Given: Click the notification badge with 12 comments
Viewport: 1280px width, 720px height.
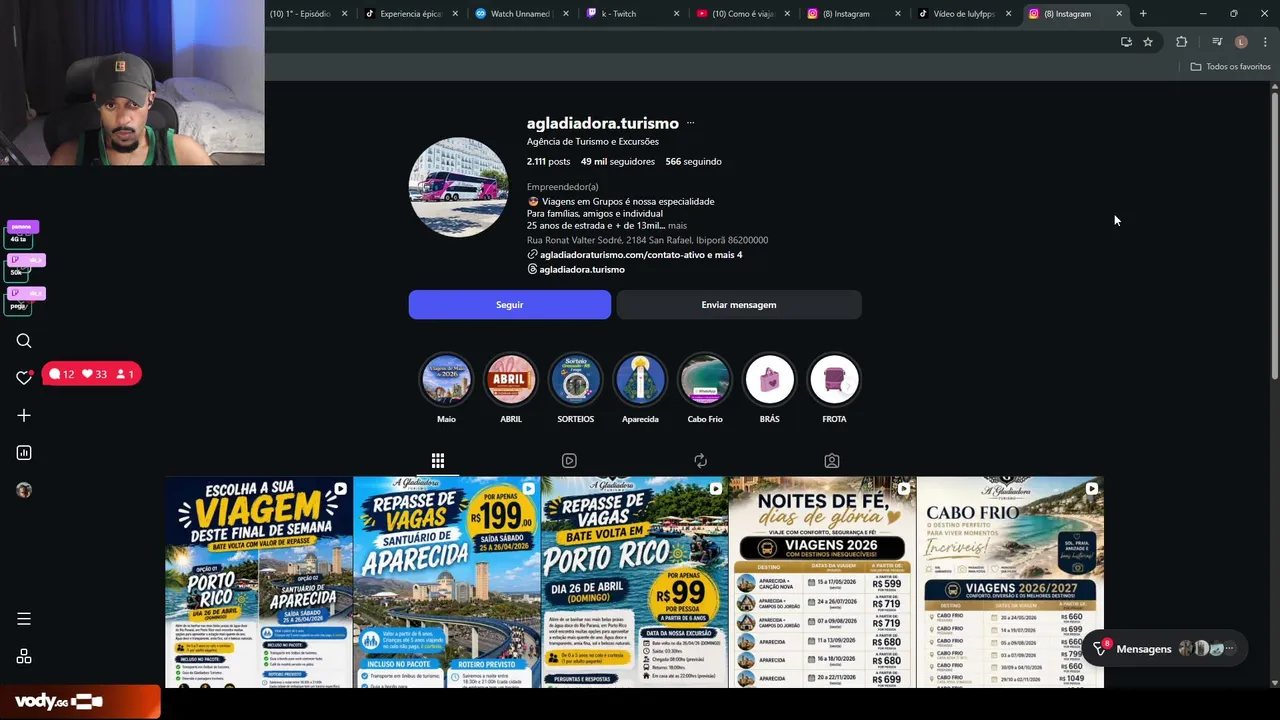Looking at the screenshot, I should point(61,374).
